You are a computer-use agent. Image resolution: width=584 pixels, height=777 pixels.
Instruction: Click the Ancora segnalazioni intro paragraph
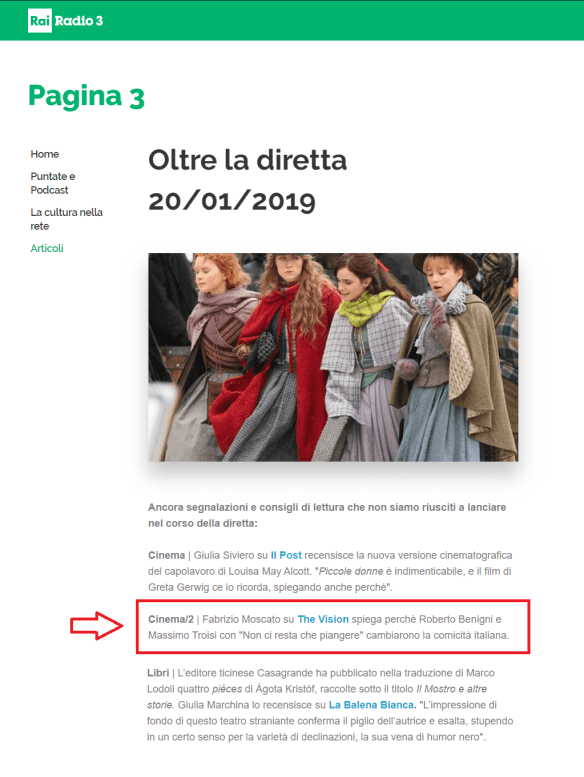(327, 515)
